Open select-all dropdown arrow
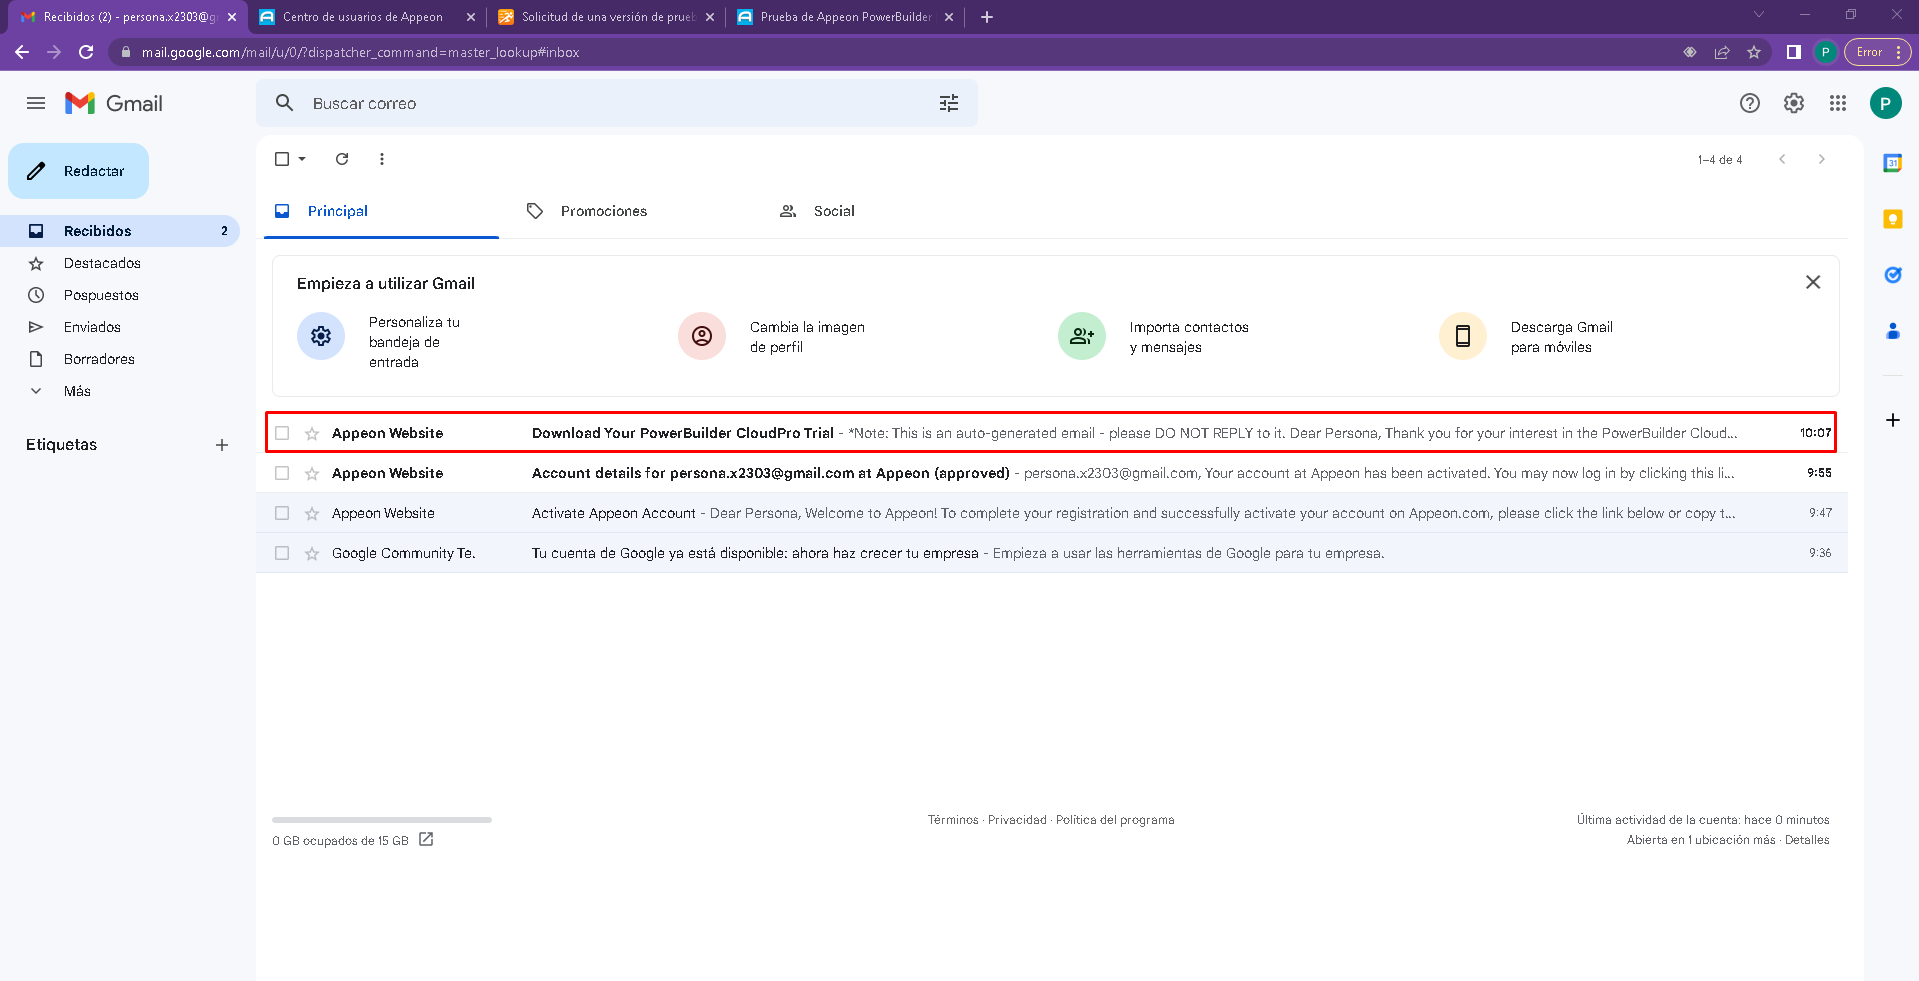The width and height of the screenshot is (1919, 981). 302,159
